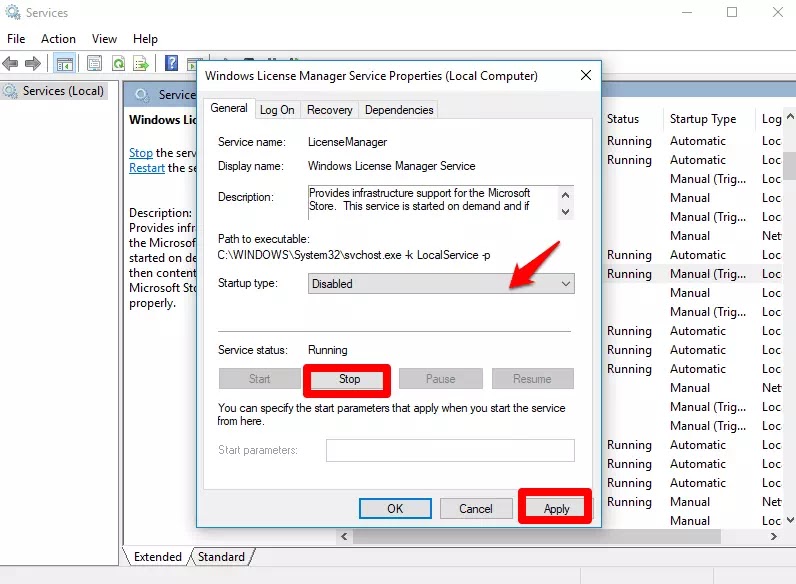
Task: Click the Resume button
Action: [x=532, y=379]
